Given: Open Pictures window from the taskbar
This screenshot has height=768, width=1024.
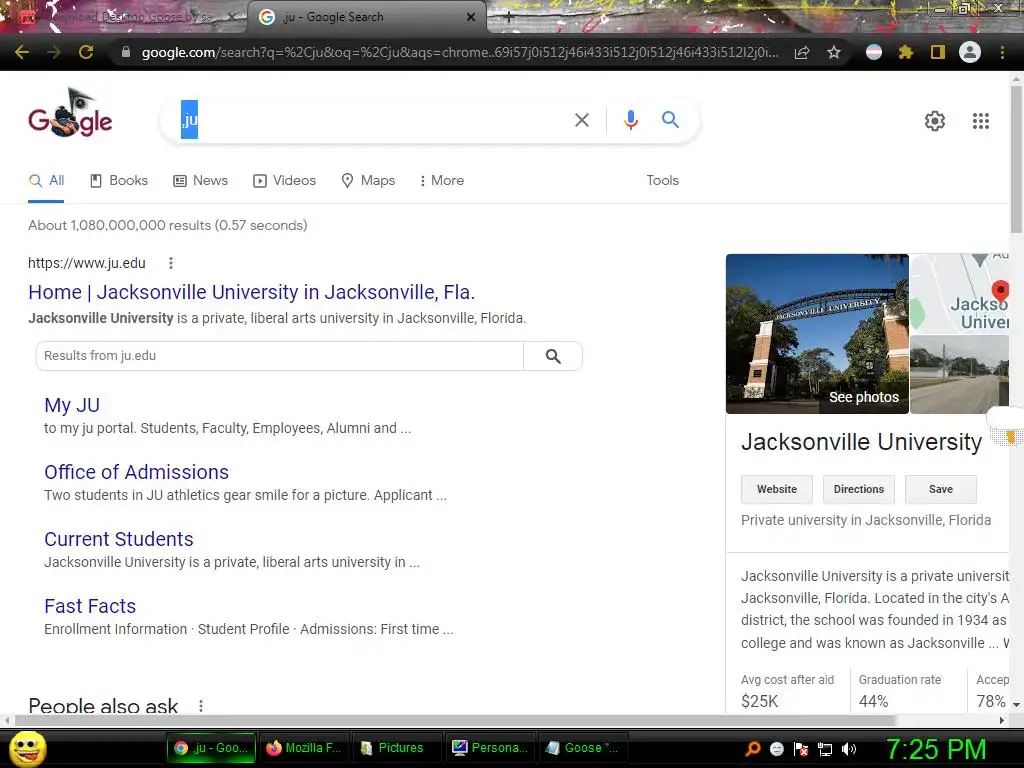Looking at the screenshot, I should 398,748.
